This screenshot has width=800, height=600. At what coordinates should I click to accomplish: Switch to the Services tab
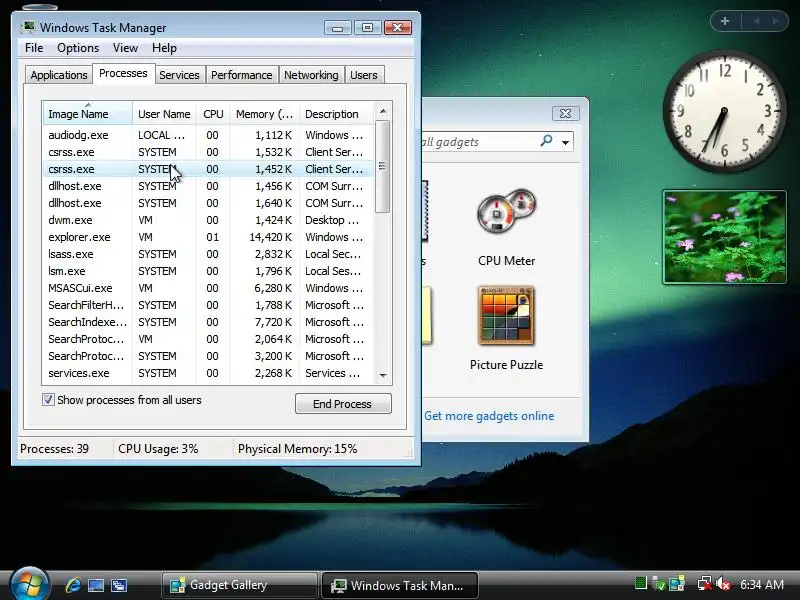(179, 75)
